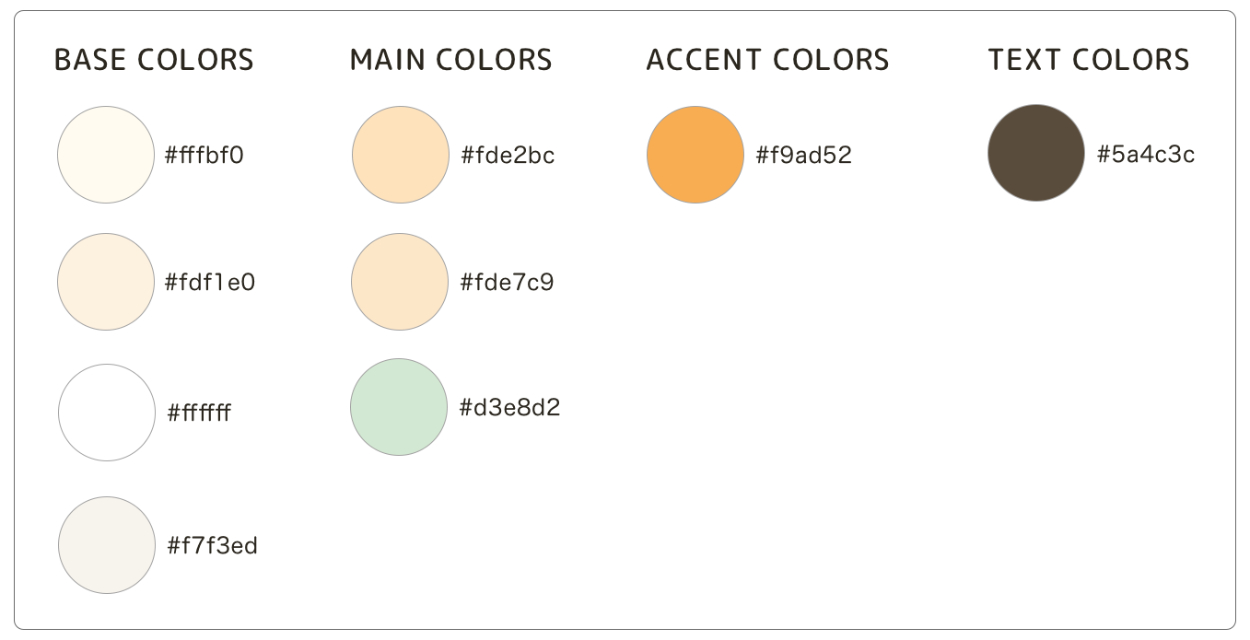Choose the dark brown #5a4c3c swatch

[x=1036, y=153]
